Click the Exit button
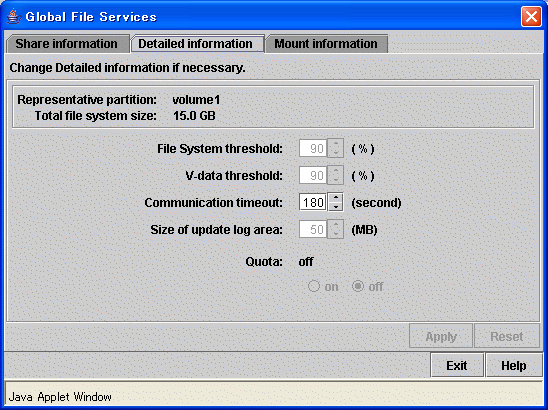The height and width of the screenshot is (410, 548). click(x=456, y=365)
